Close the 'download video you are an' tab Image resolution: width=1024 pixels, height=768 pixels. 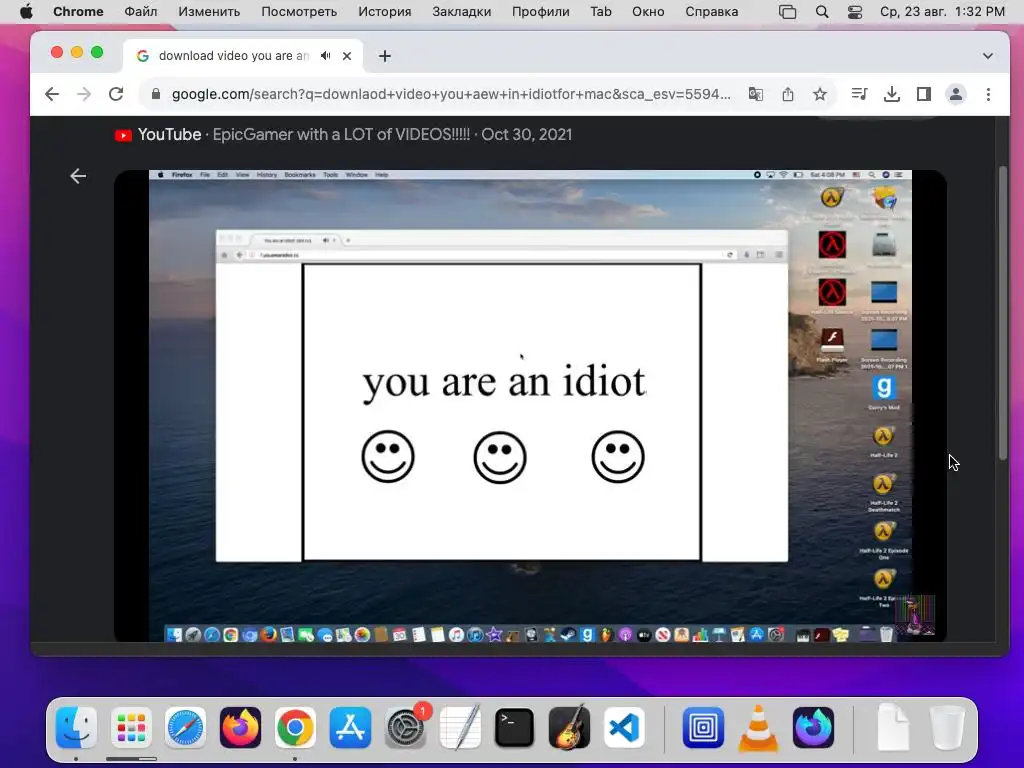347,56
